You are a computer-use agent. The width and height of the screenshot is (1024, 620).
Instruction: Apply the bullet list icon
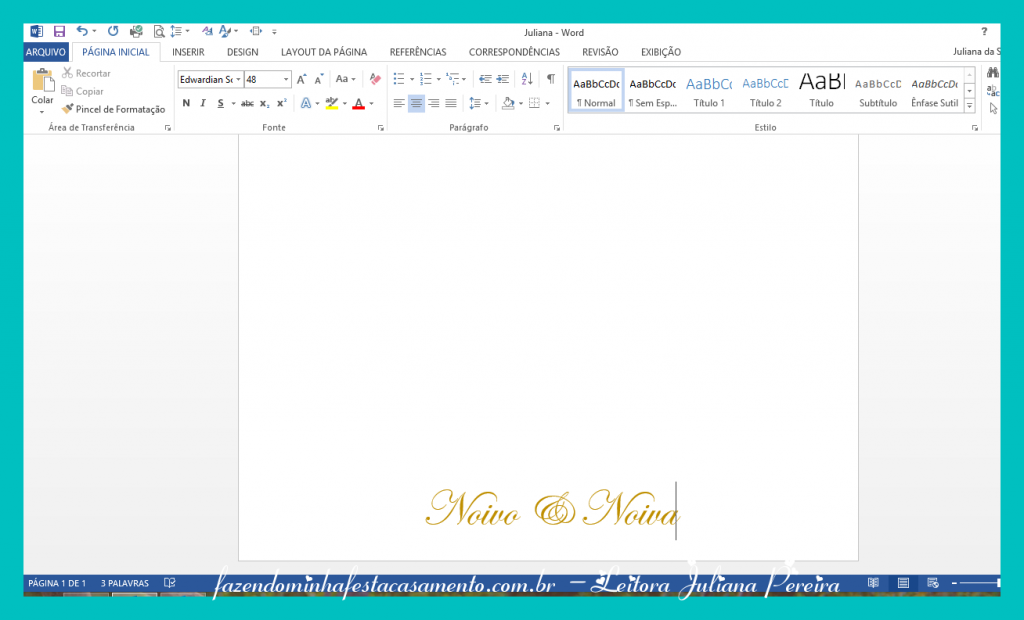point(399,79)
